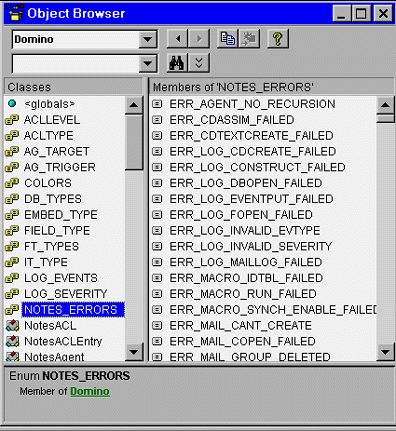Click constant icon beside ERR_AGENT_NO_RECURSION

157,104
